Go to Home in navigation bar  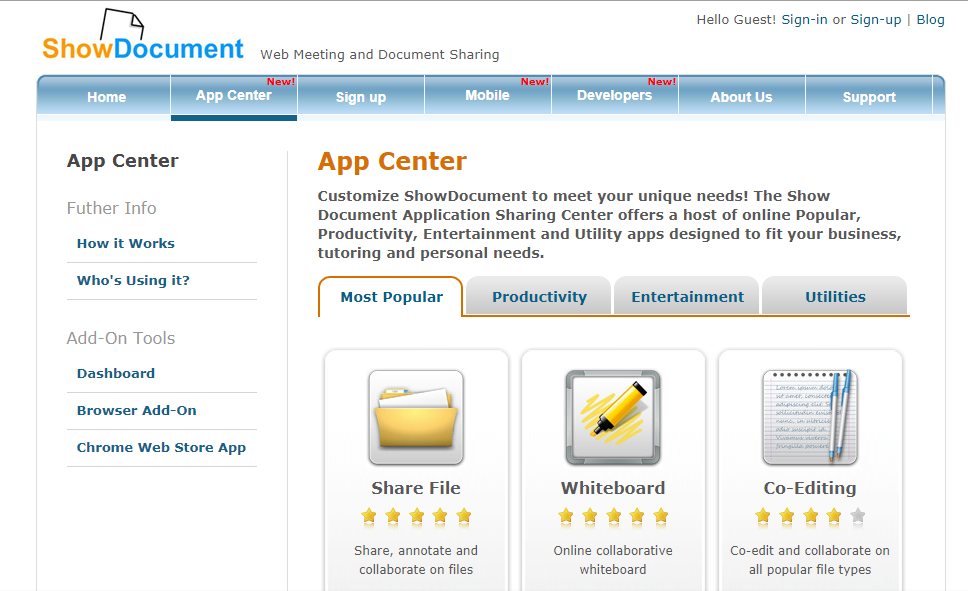pyautogui.click(x=106, y=97)
